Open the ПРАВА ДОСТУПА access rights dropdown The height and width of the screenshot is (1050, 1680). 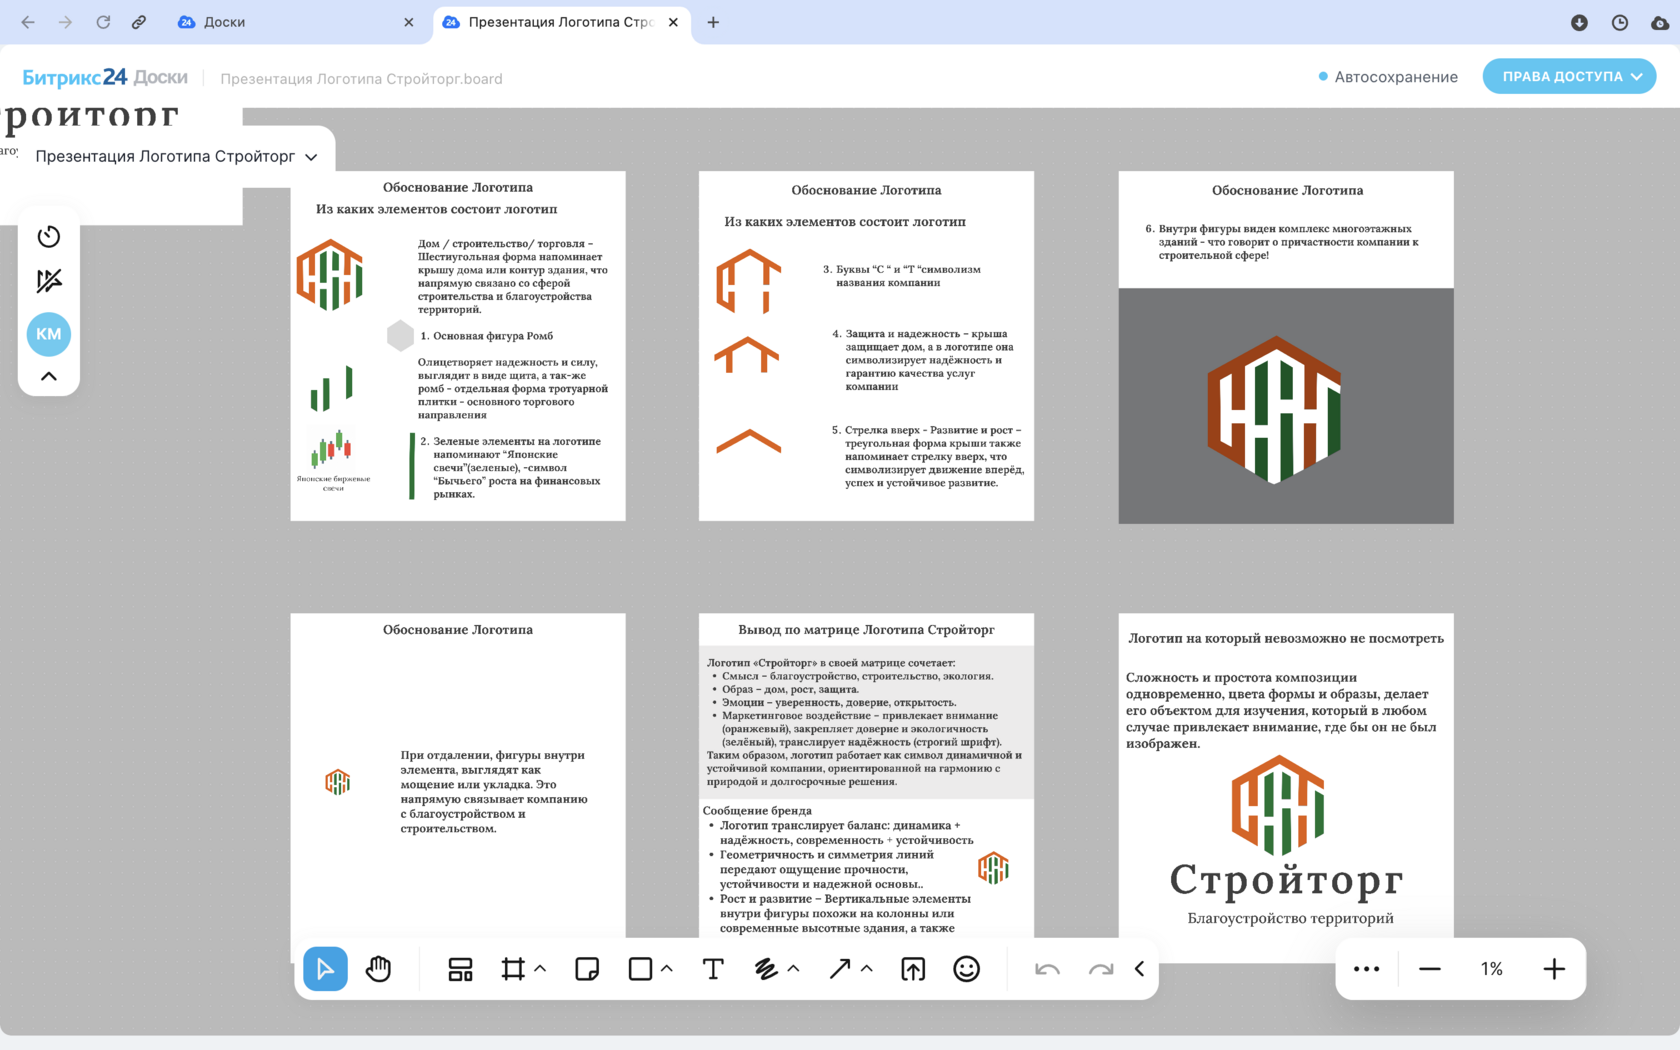[1570, 76]
